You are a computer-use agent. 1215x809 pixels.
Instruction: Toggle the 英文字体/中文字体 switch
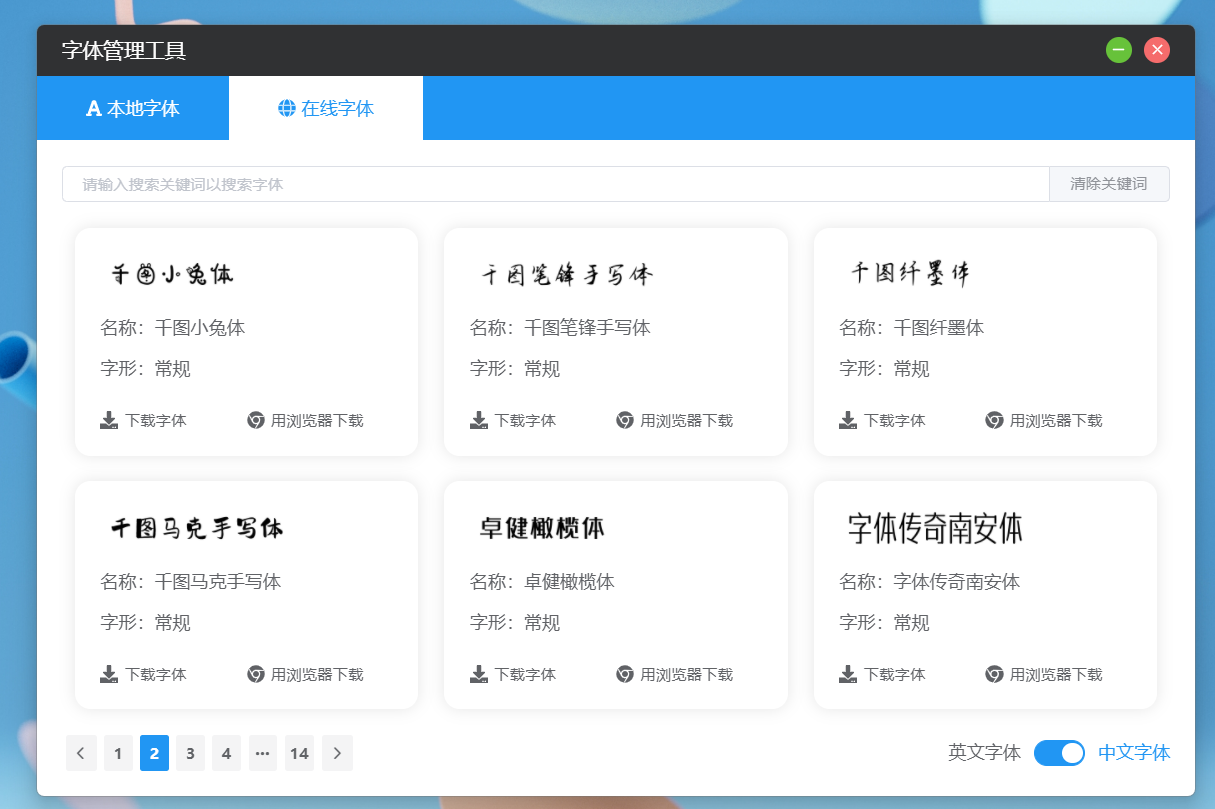click(x=1059, y=753)
